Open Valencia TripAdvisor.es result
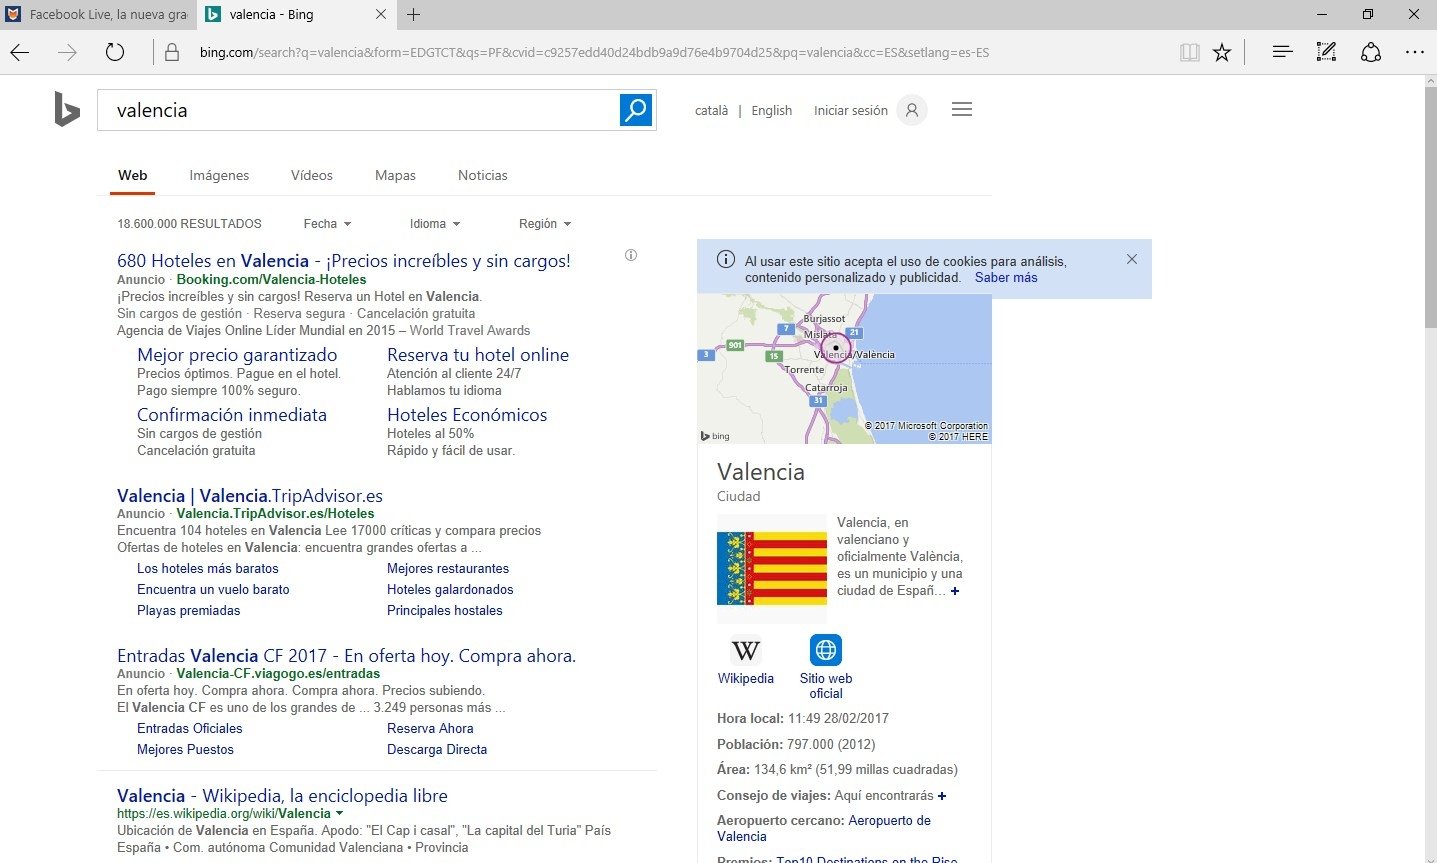This screenshot has width=1437, height=863. pos(250,496)
